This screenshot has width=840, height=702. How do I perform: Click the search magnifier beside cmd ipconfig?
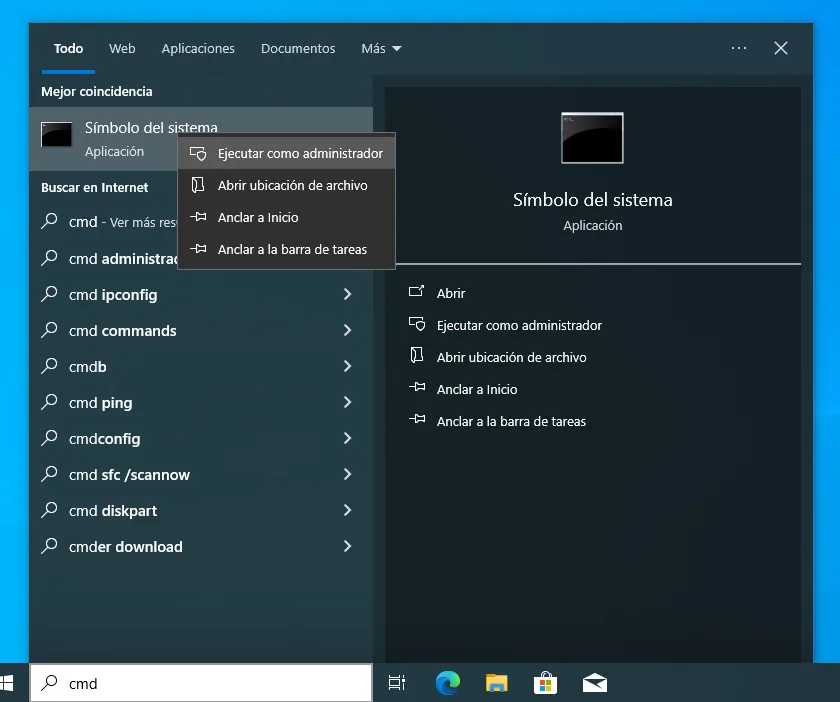coord(49,294)
